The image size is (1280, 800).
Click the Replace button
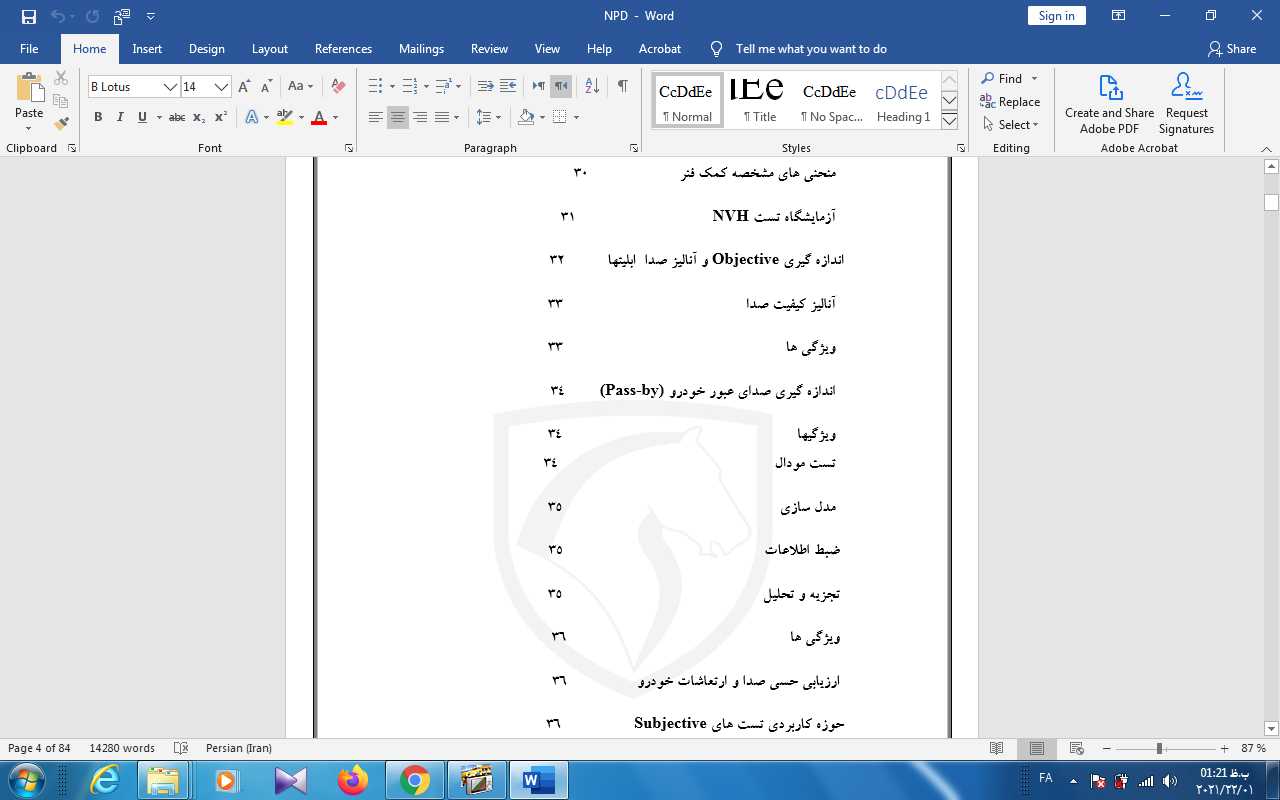click(x=1010, y=102)
